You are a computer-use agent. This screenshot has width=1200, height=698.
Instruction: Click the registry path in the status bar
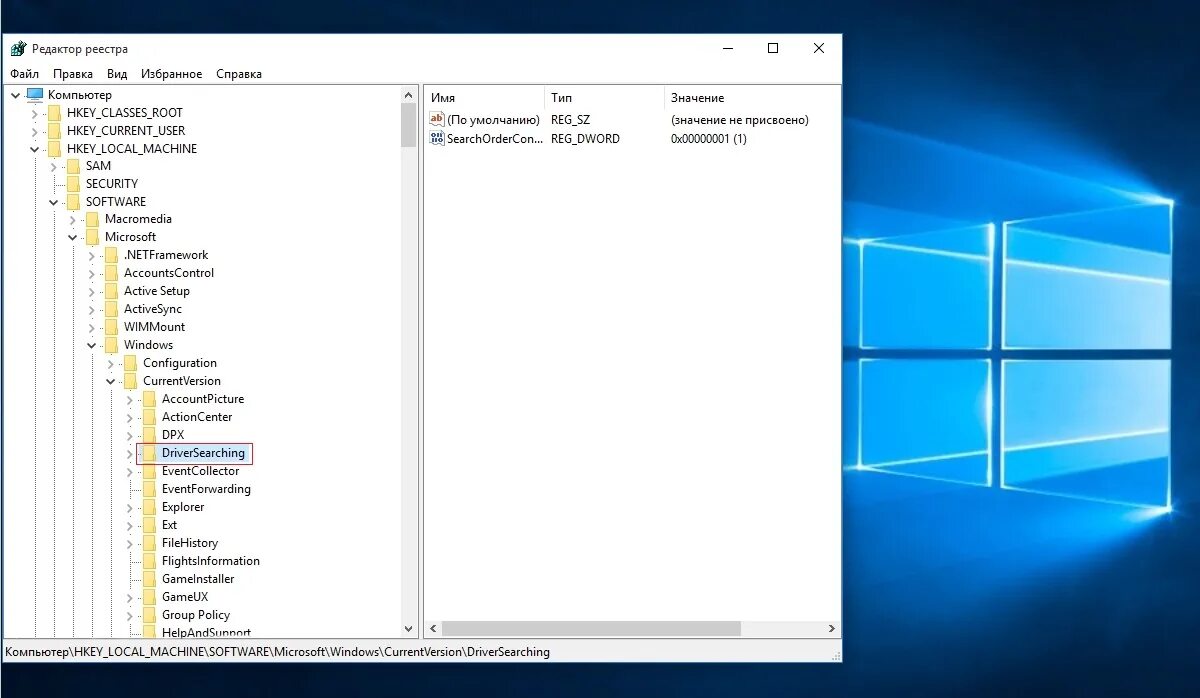pyautogui.click(x=278, y=652)
